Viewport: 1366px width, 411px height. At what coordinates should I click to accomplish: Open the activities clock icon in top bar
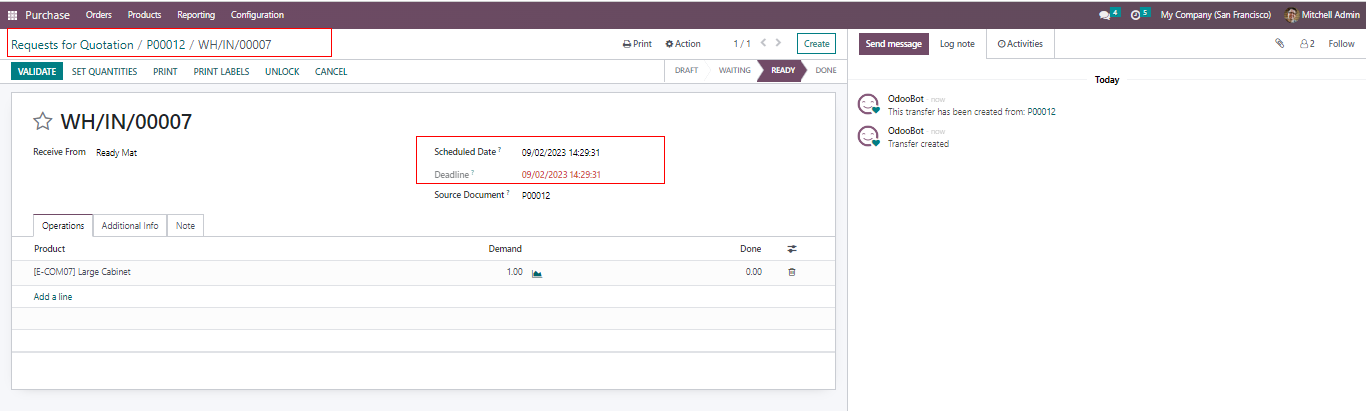pos(1136,15)
